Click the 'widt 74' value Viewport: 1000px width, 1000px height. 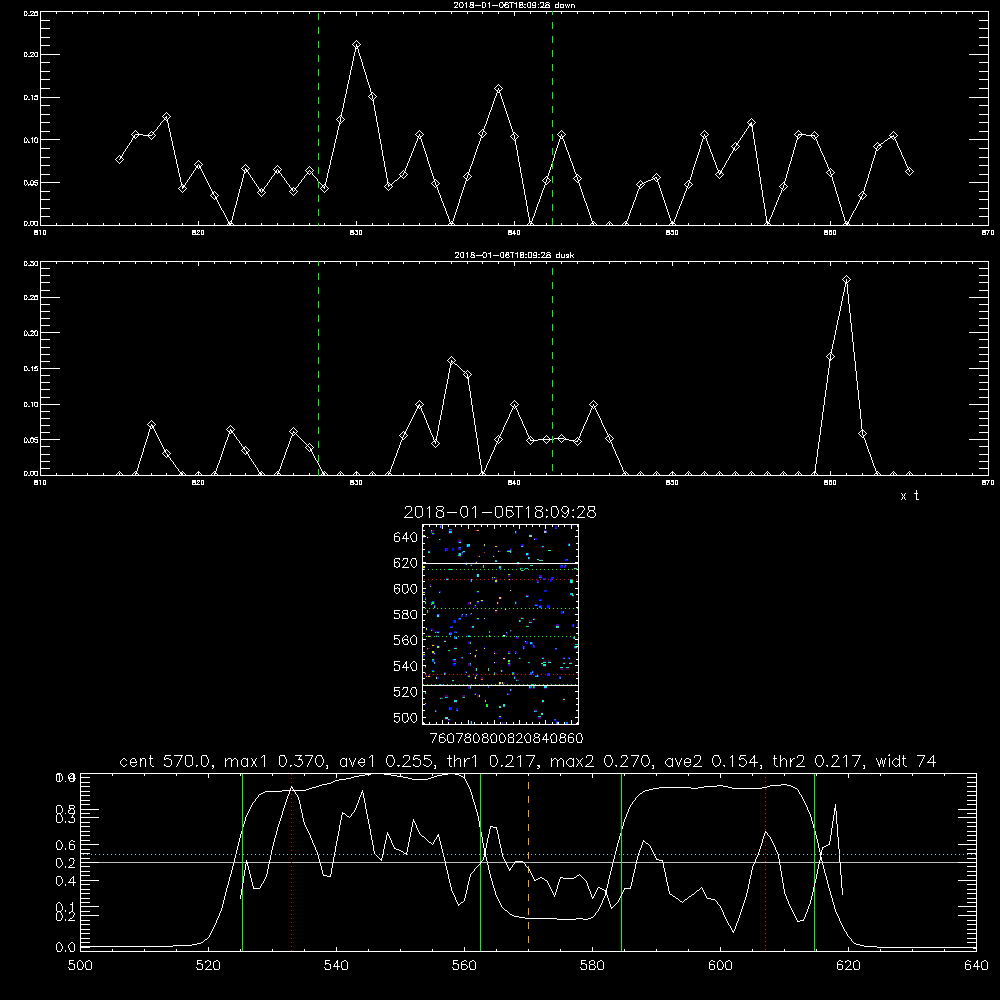click(906, 761)
